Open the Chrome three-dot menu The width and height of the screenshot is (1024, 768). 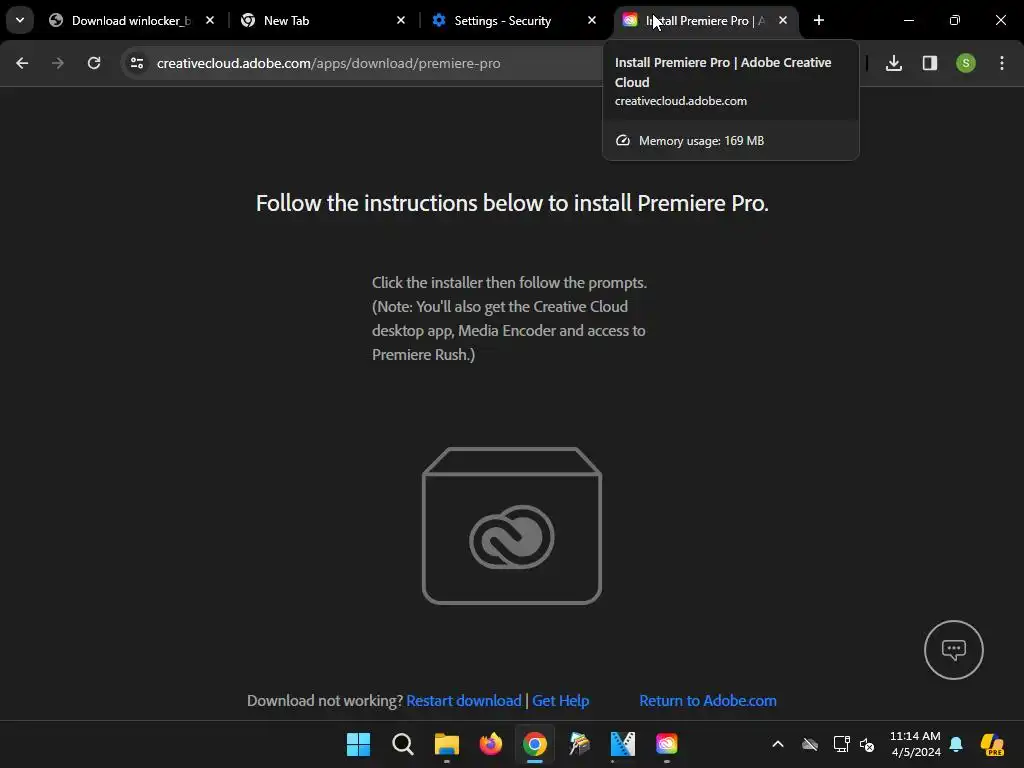click(1002, 63)
